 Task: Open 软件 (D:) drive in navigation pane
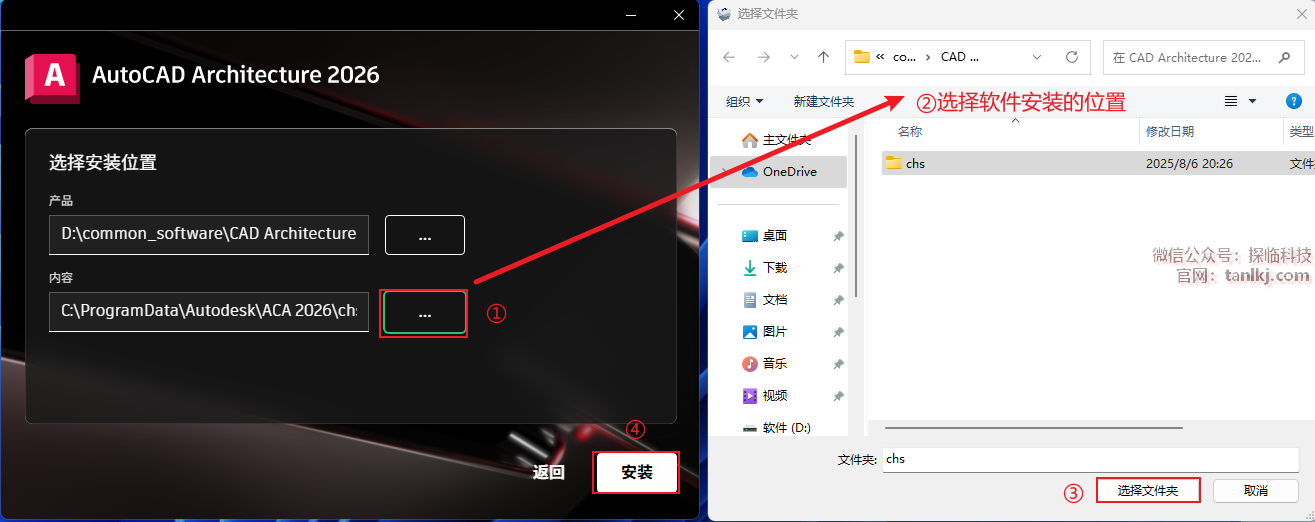pos(778,427)
